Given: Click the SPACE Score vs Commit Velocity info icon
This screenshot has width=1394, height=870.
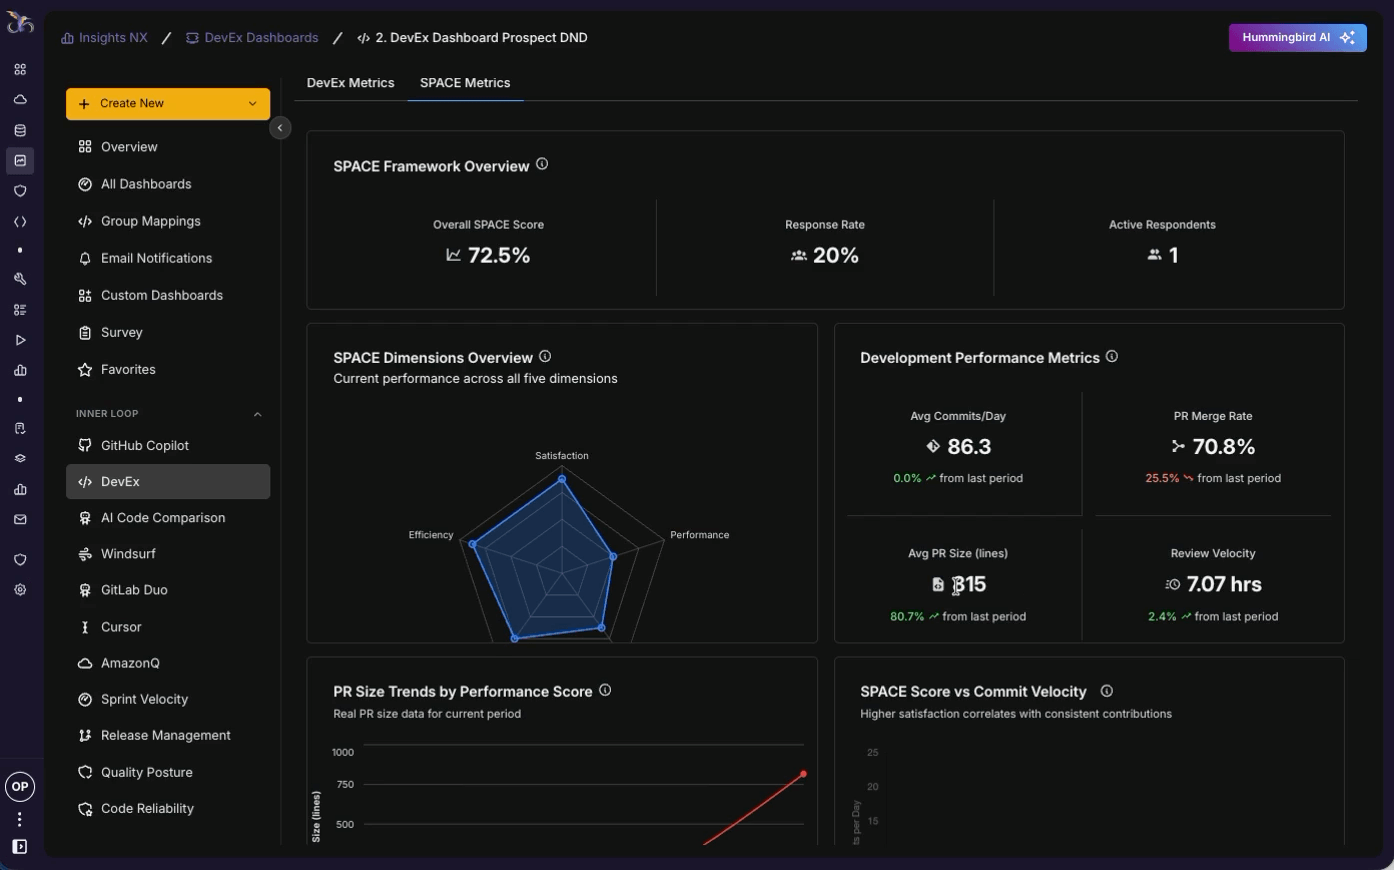Looking at the screenshot, I should [x=1107, y=691].
